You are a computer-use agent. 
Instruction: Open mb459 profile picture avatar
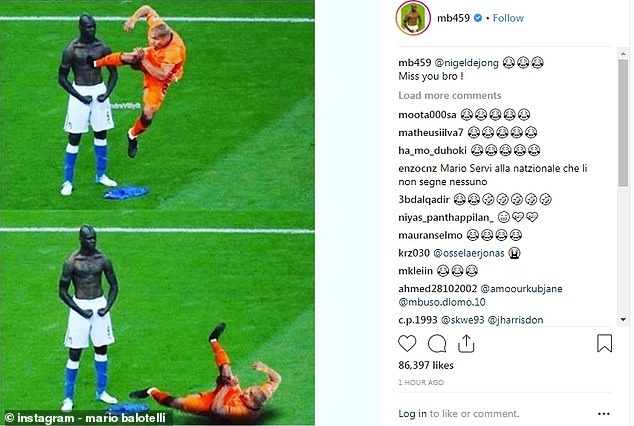click(413, 18)
